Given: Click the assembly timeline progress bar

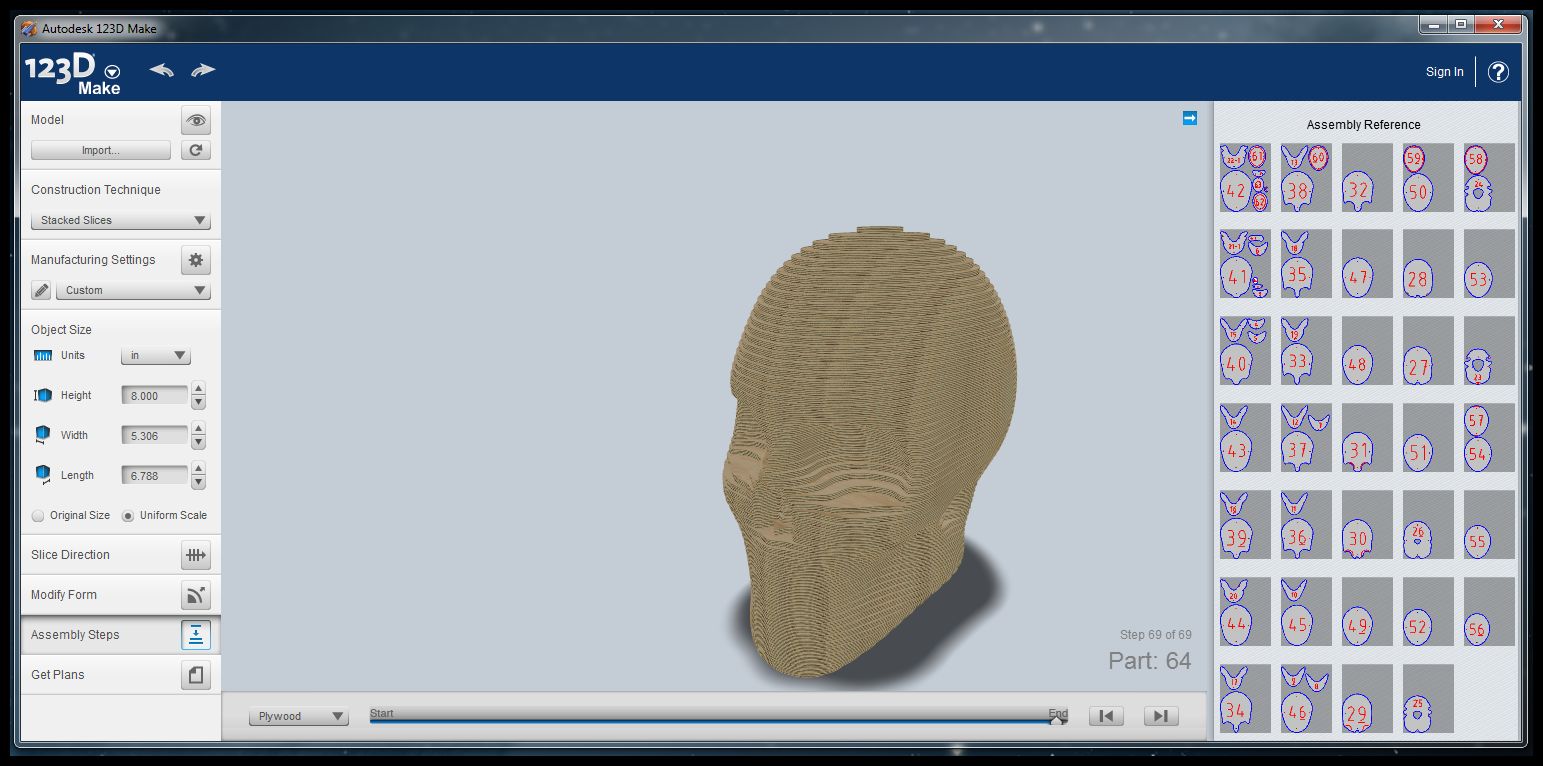Looking at the screenshot, I should (x=718, y=719).
